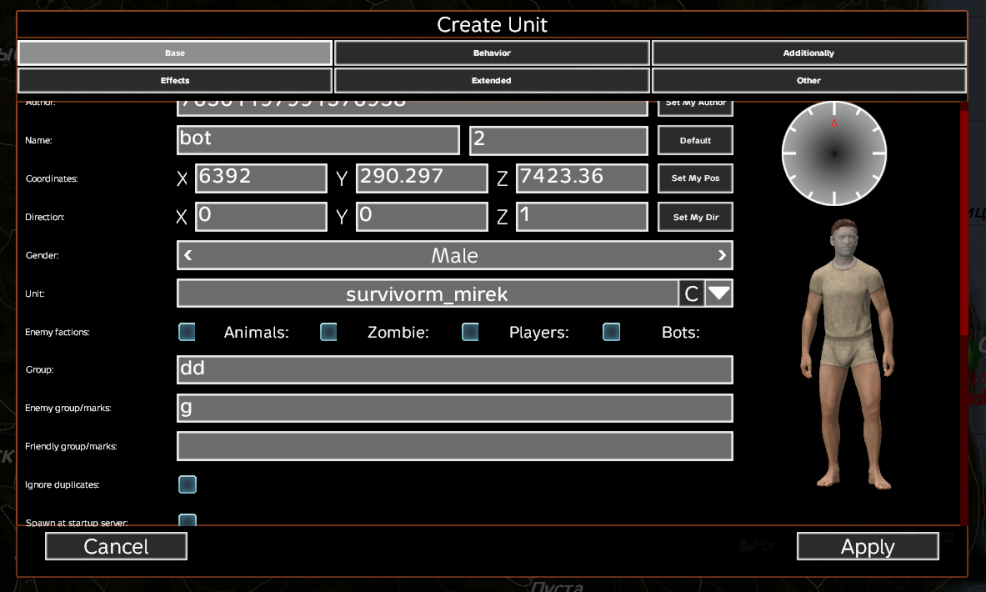
Task: Select previous gender with left arrow
Action: (188, 255)
